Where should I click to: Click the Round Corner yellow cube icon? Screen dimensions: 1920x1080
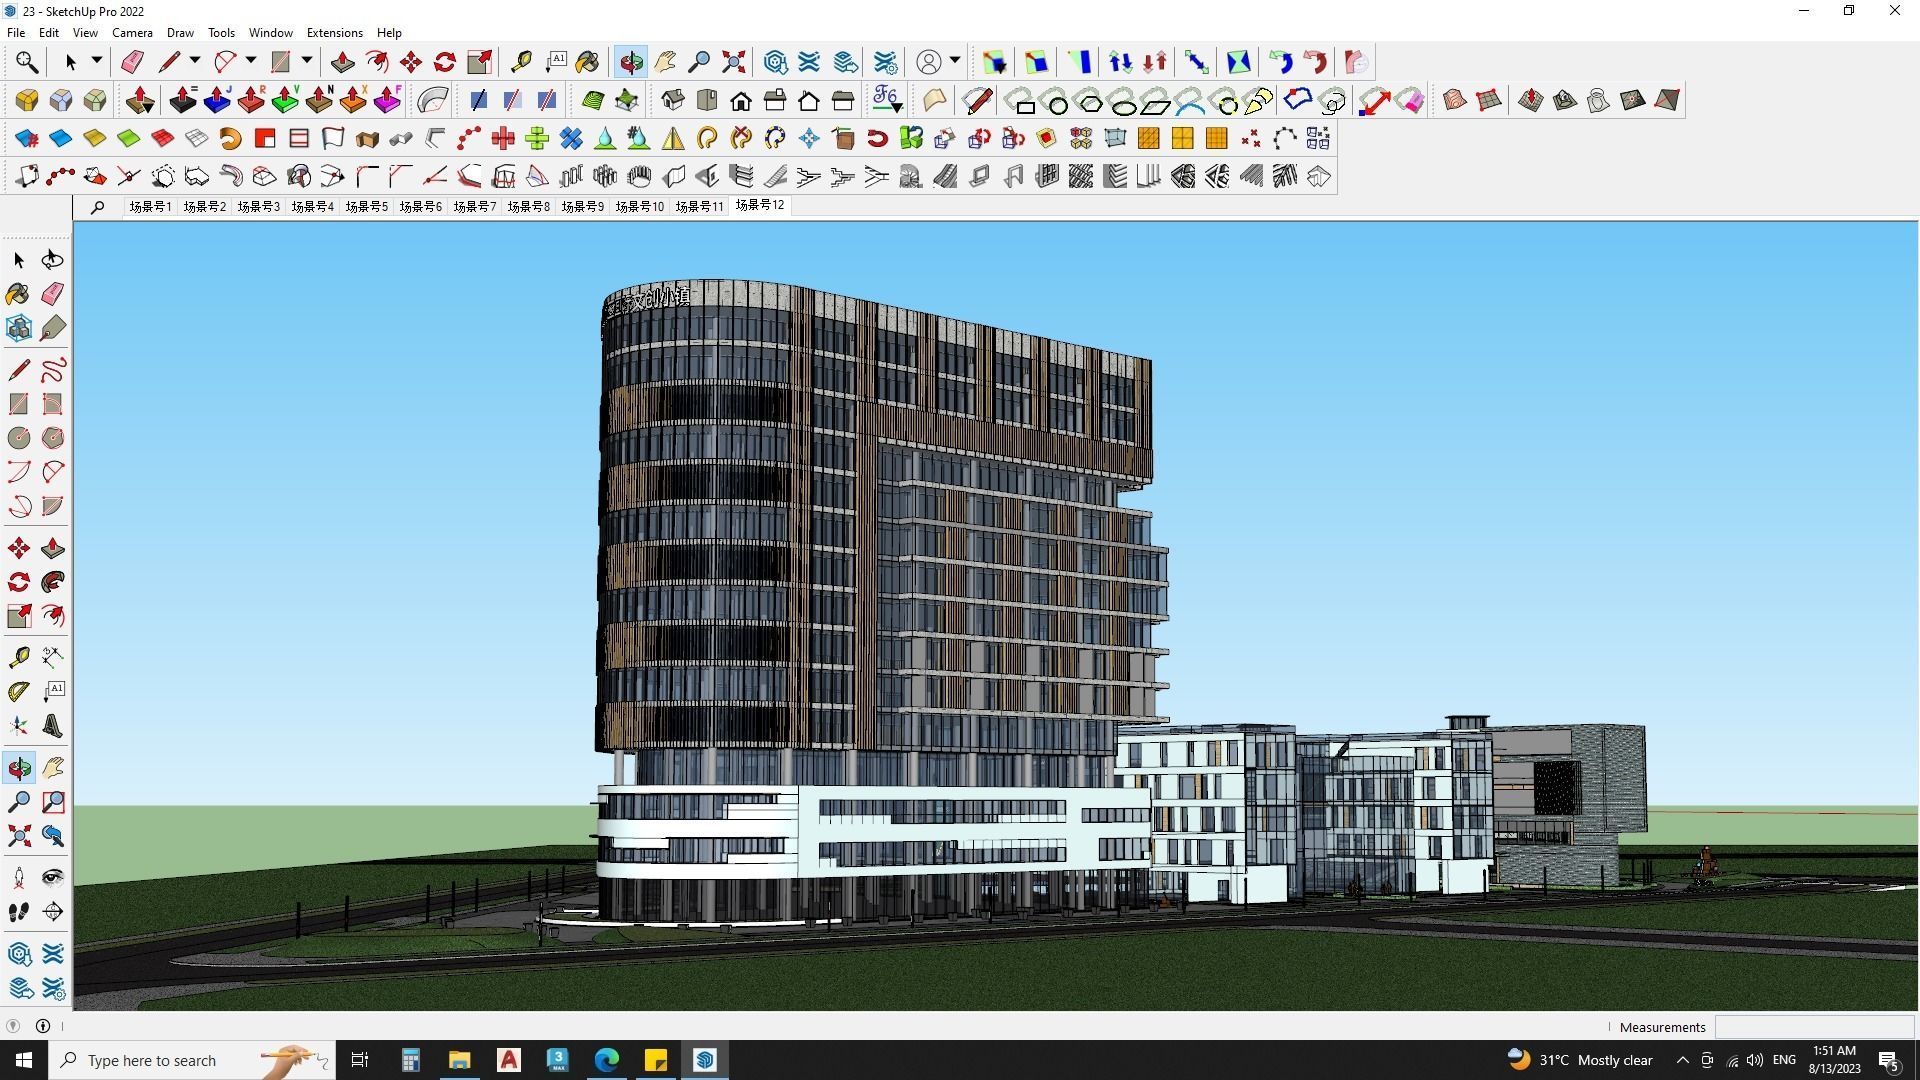click(27, 100)
